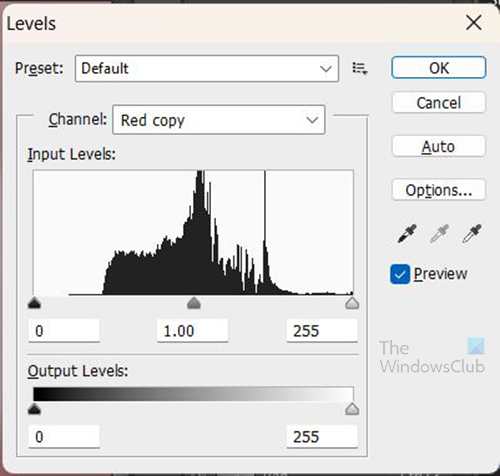
Task: Select the gray point eyedropper
Action: click(x=439, y=233)
